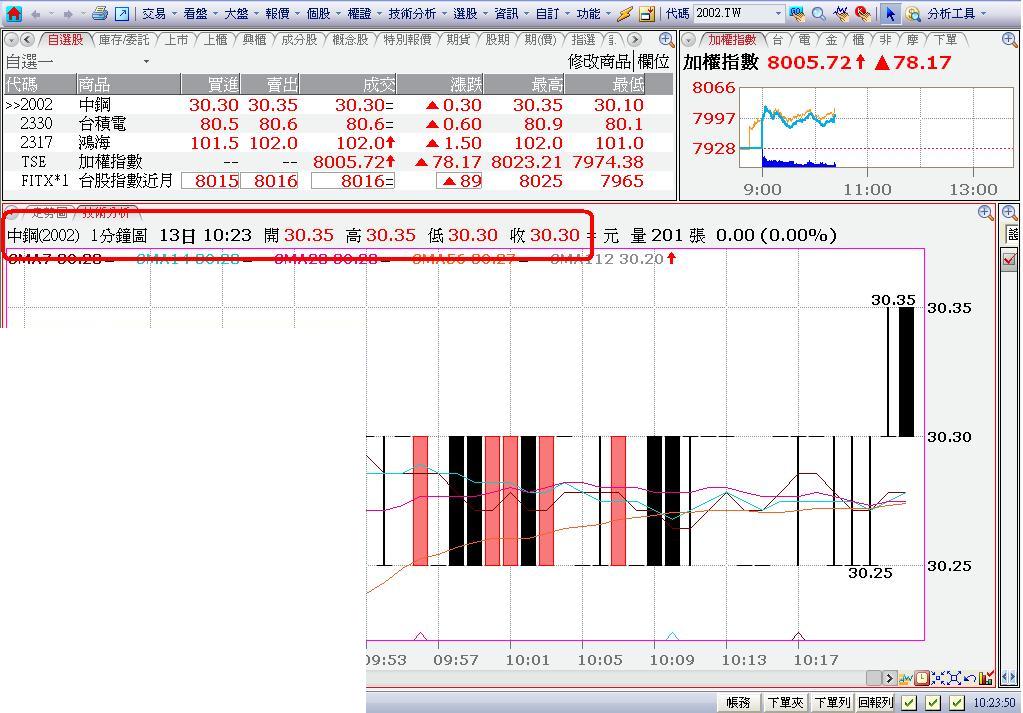Click the quote board icon beside code box
1023x713 pixels.
(x=796, y=13)
